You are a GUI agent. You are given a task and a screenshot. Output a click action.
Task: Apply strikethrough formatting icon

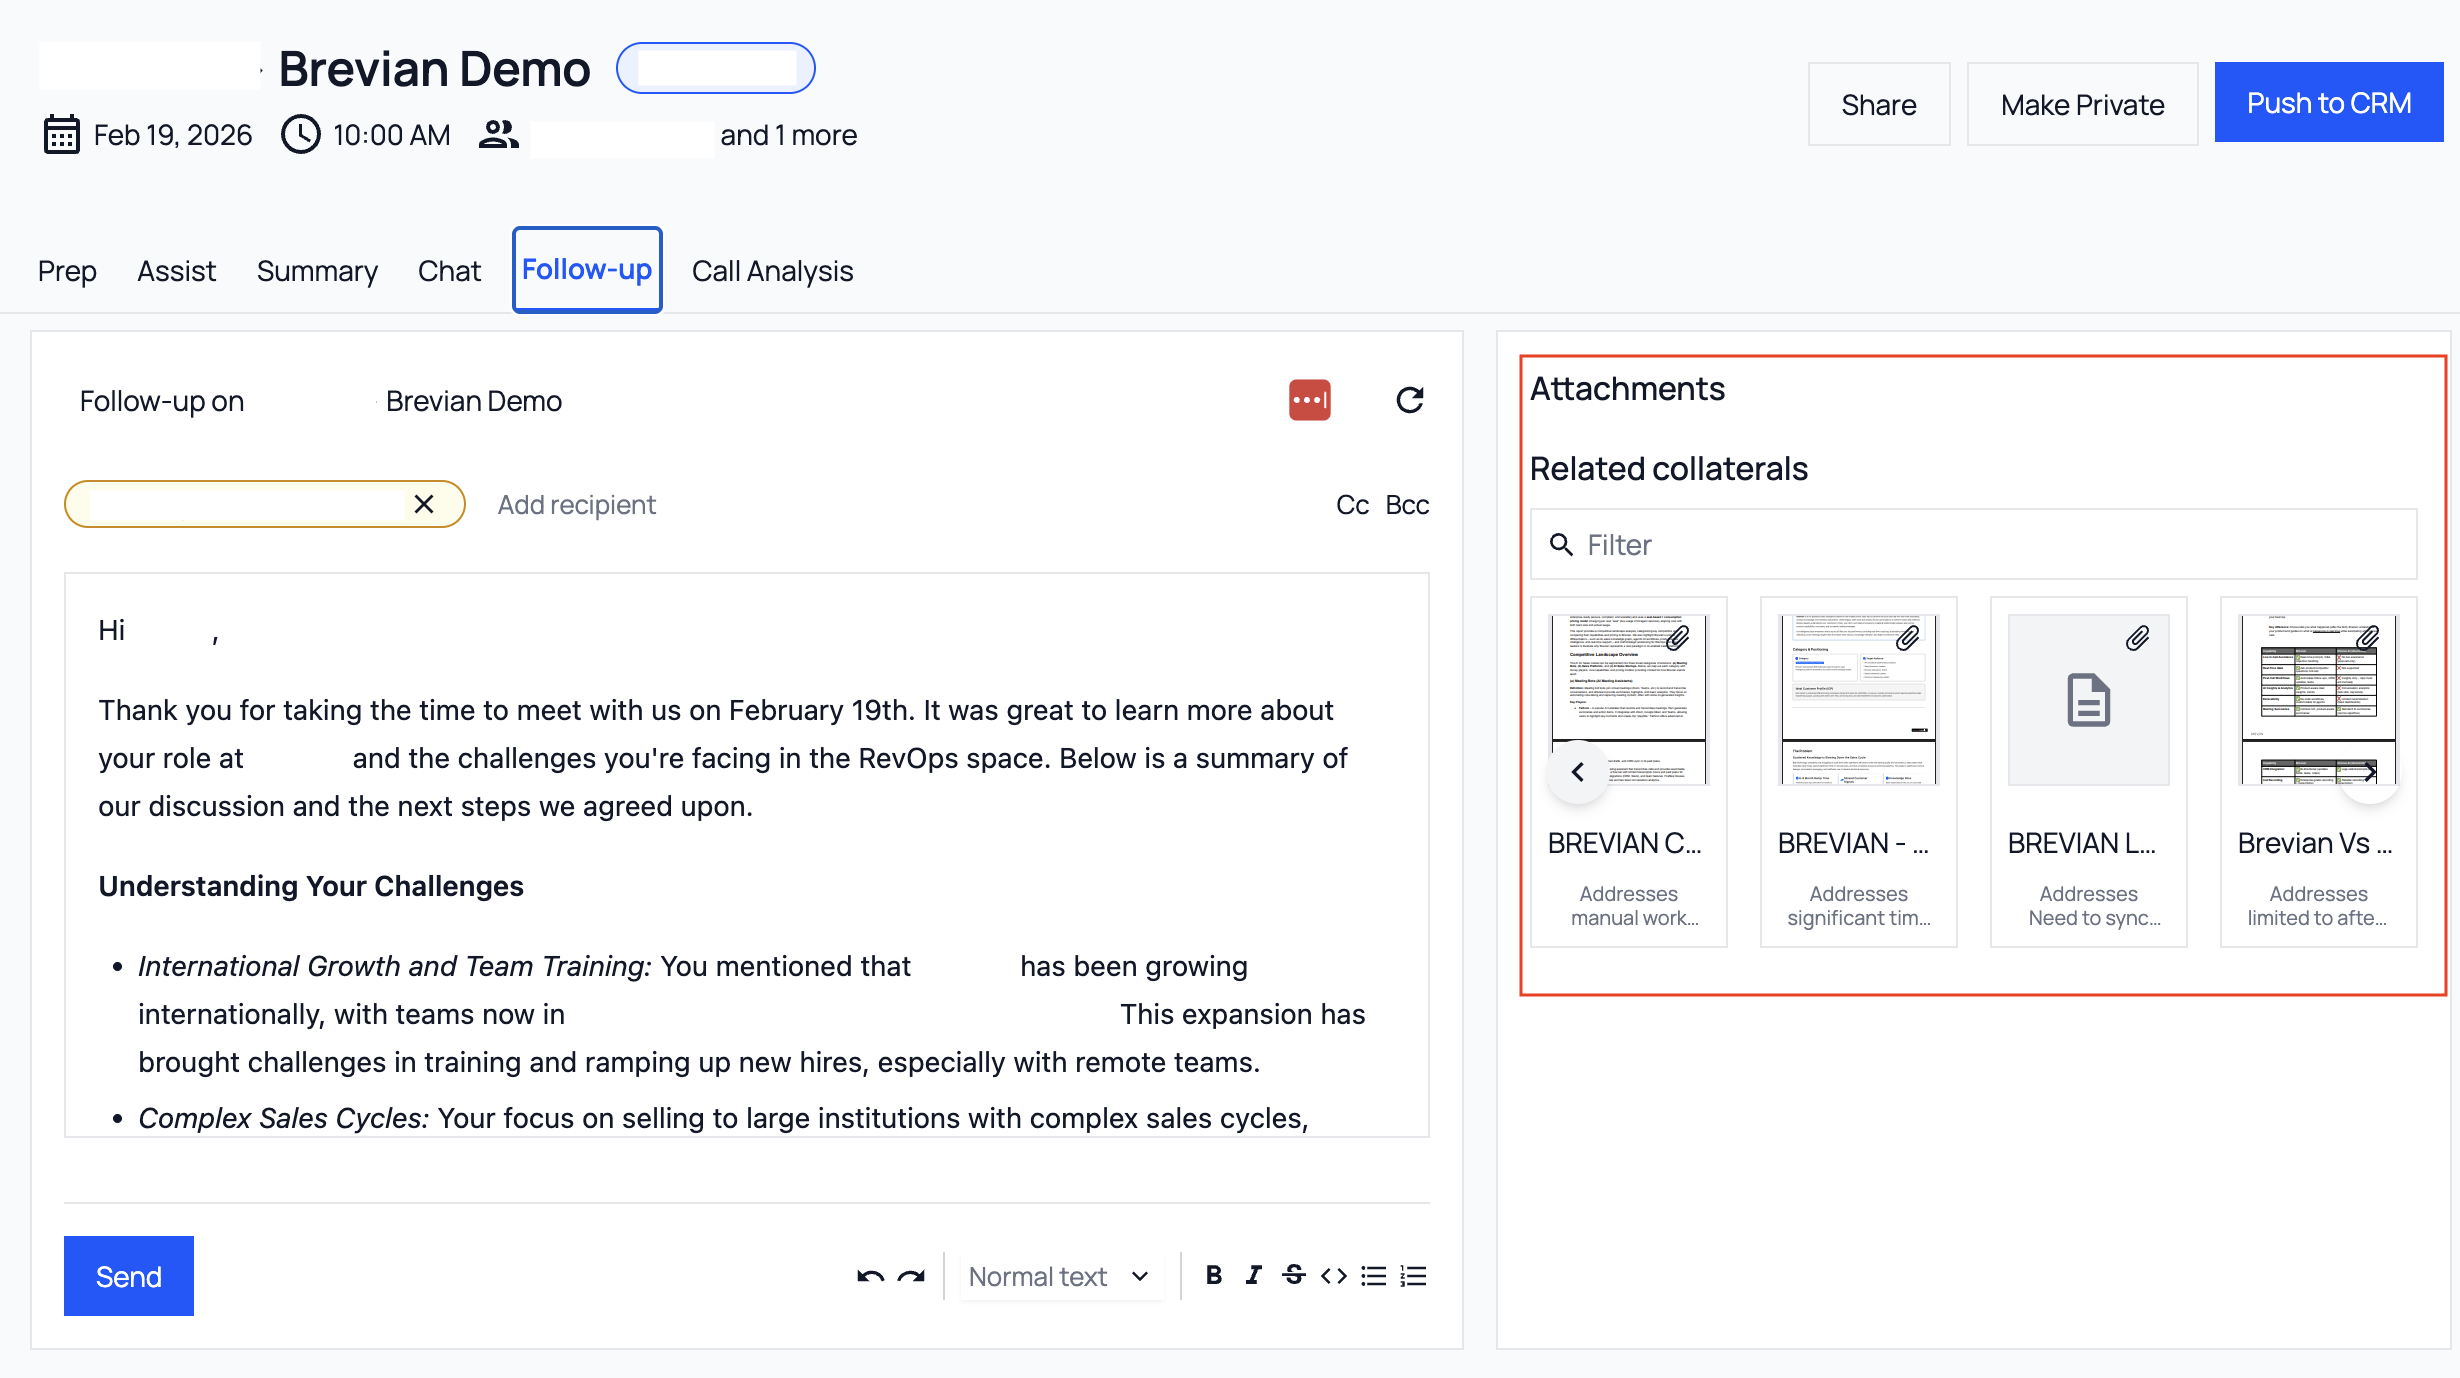point(1293,1275)
